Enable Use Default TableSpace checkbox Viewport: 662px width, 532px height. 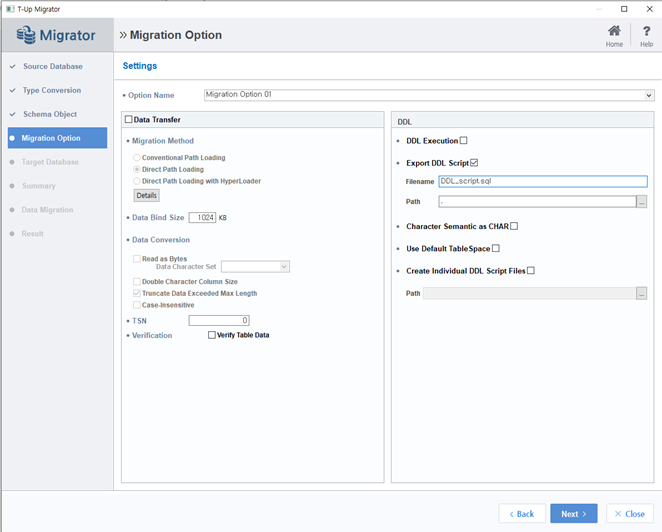pos(496,248)
